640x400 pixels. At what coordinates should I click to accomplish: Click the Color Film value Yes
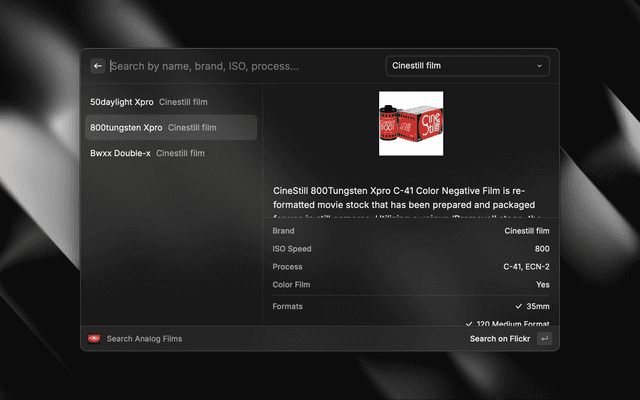(x=541, y=285)
